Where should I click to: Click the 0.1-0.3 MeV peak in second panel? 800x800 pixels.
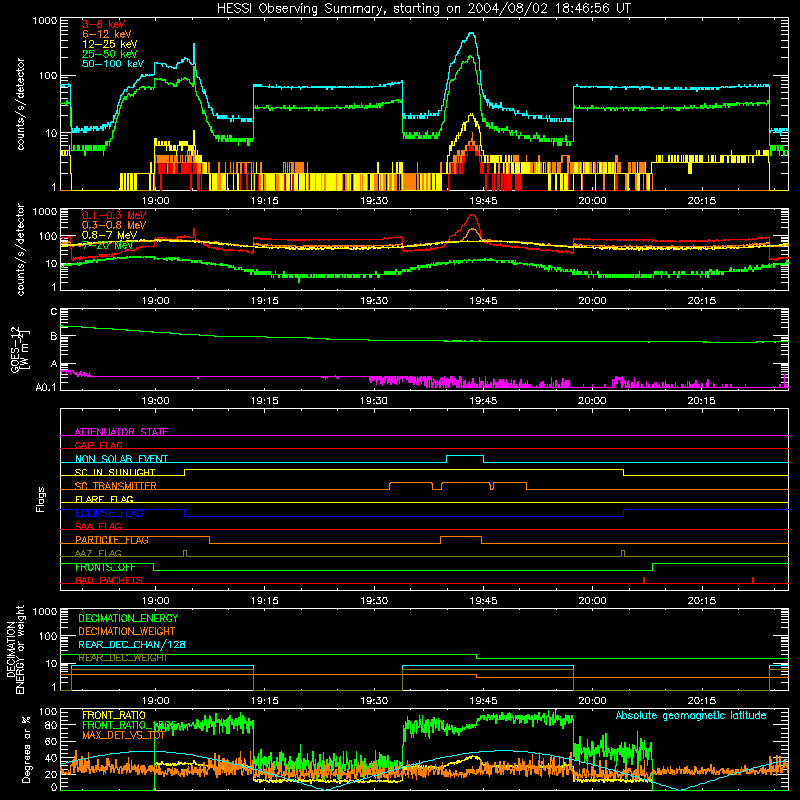tap(472, 216)
